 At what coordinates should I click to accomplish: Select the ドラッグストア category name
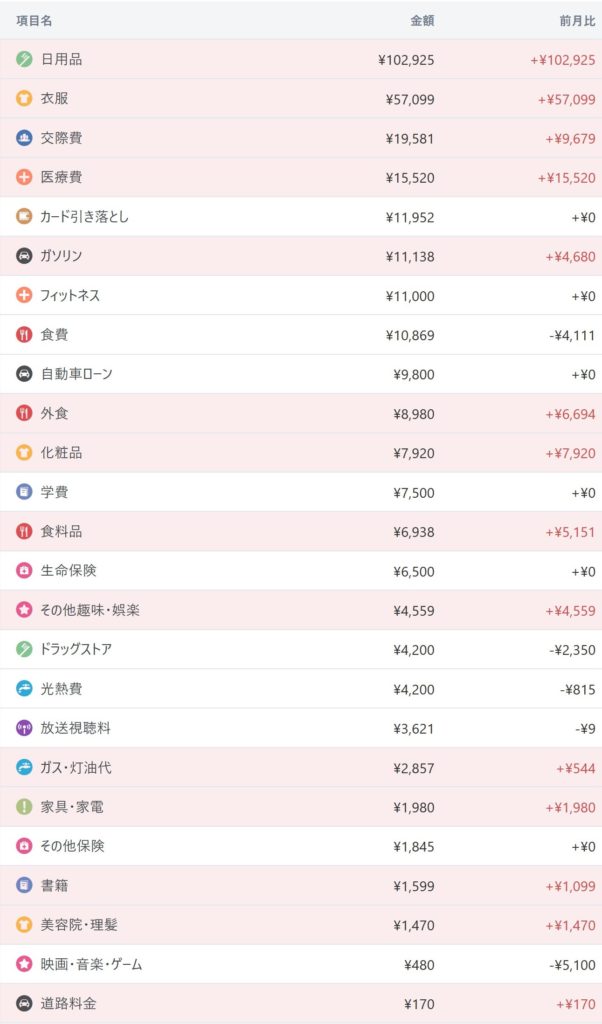tap(76, 649)
